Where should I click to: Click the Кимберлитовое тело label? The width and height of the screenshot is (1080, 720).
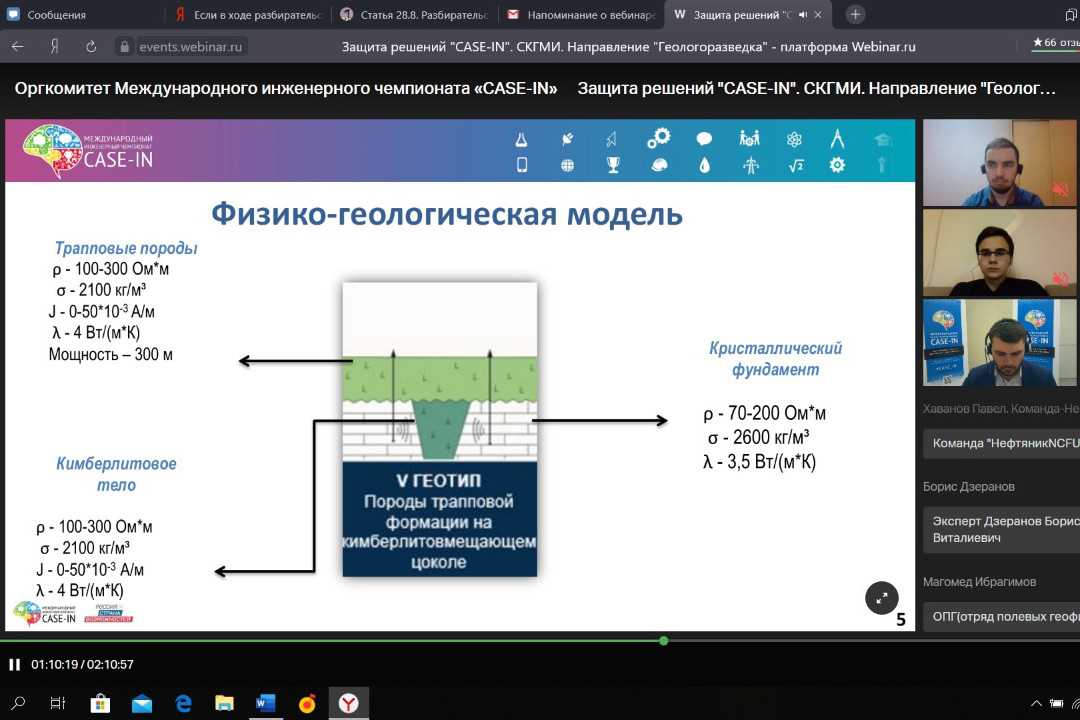(x=116, y=474)
